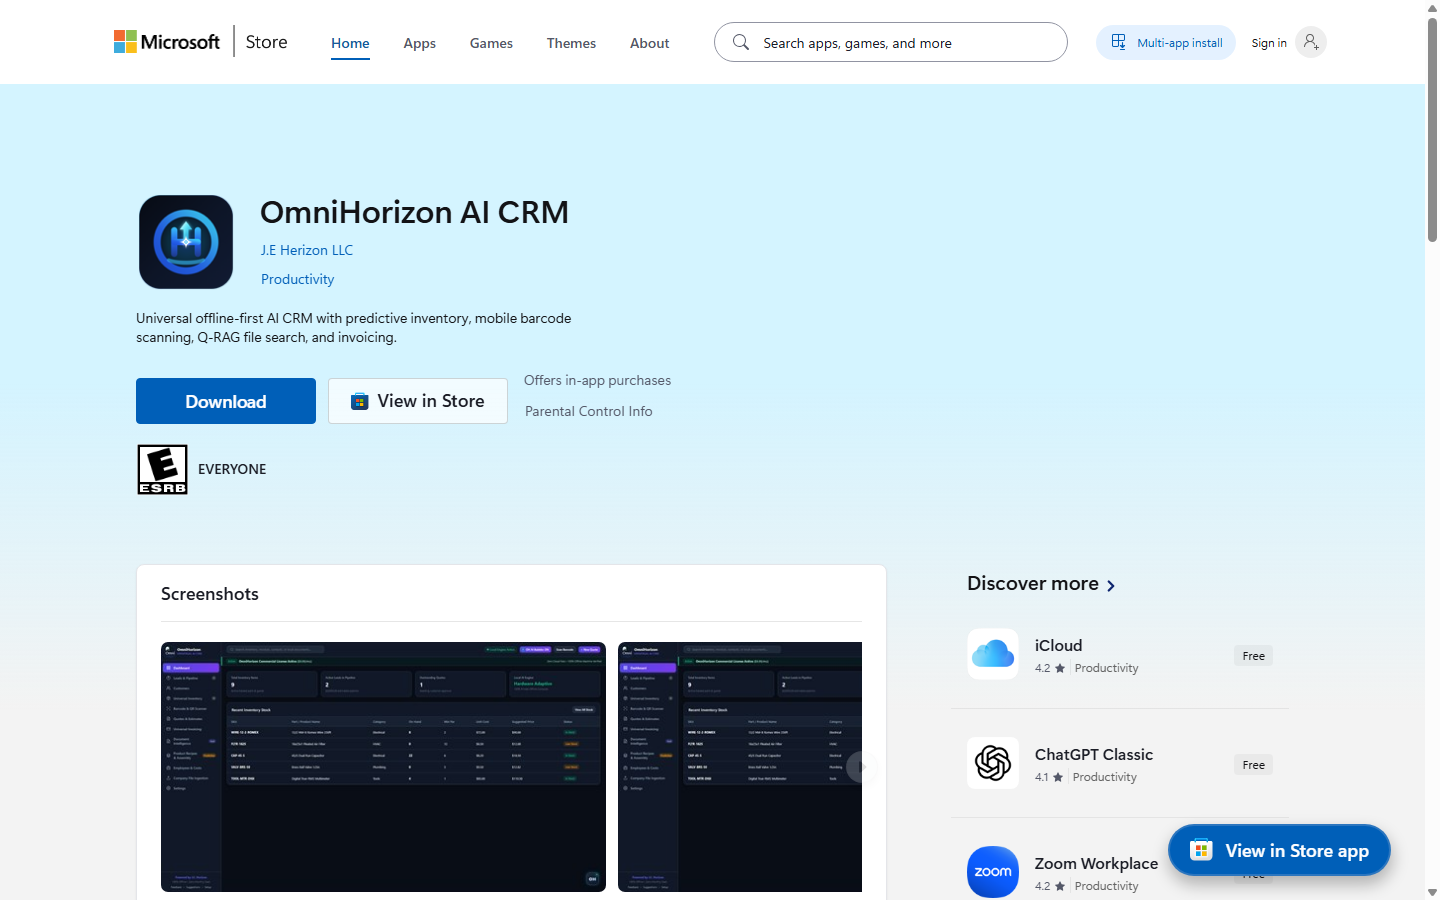Click the page scrollbar thumb
This screenshot has width=1440, height=900.
tap(1432, 130)
